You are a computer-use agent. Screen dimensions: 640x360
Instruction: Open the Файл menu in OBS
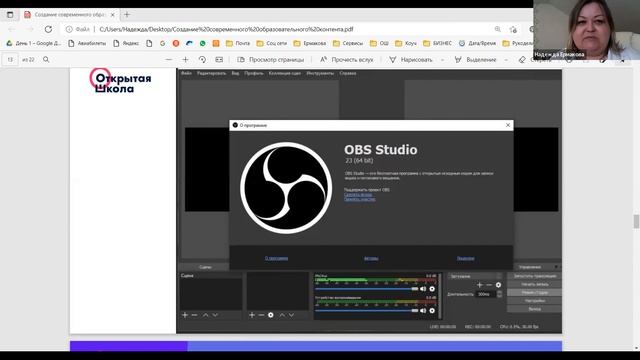186,73
